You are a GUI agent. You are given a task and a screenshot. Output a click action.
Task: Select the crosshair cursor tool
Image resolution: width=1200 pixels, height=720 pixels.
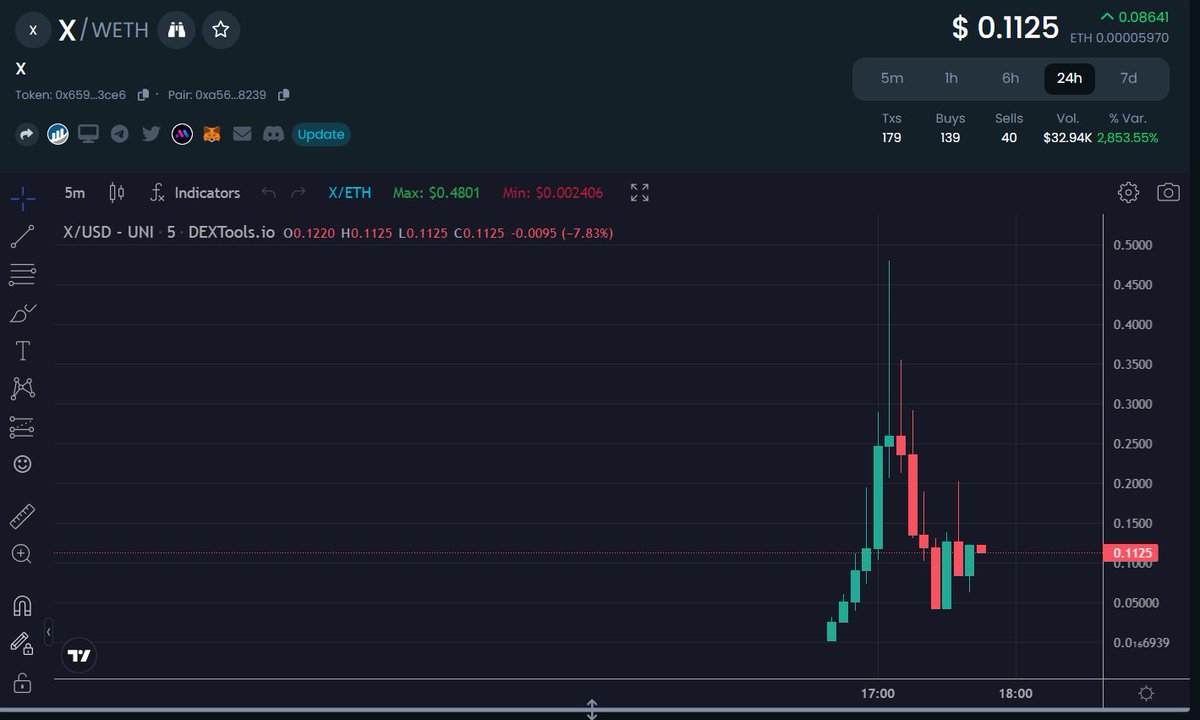22,197
